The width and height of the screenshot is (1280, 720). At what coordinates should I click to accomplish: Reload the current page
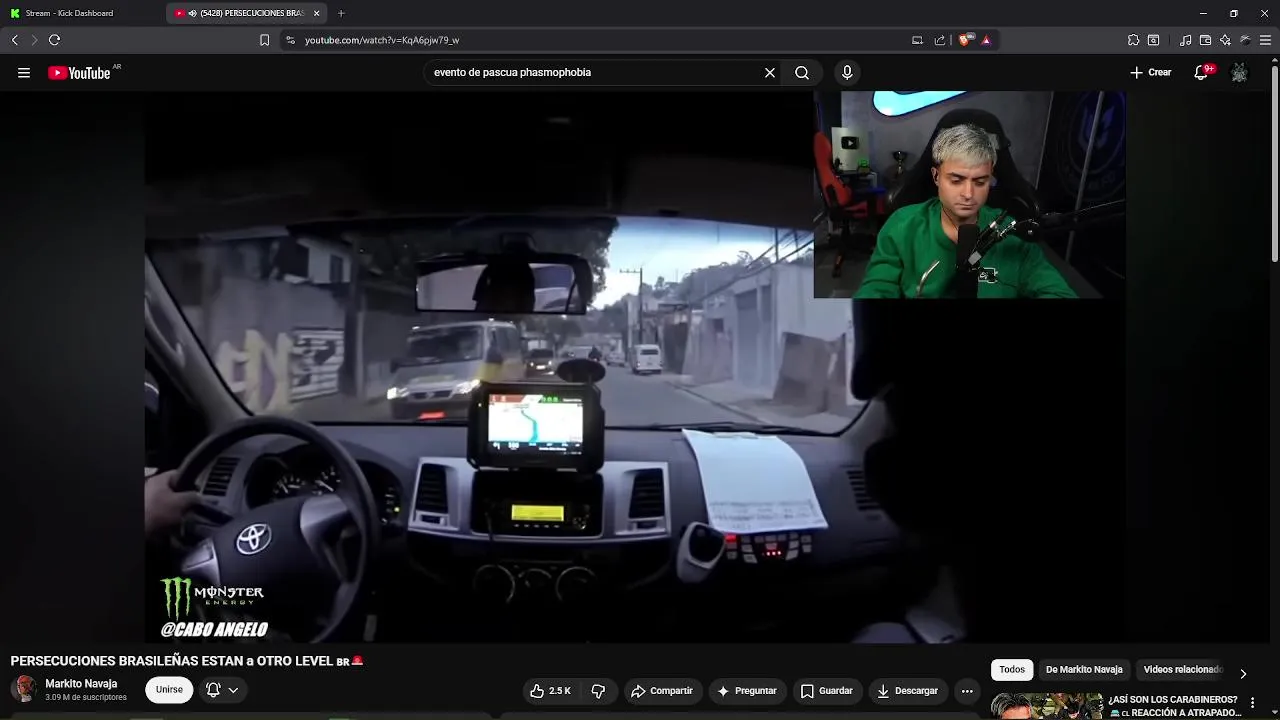[x=54, y=40]
